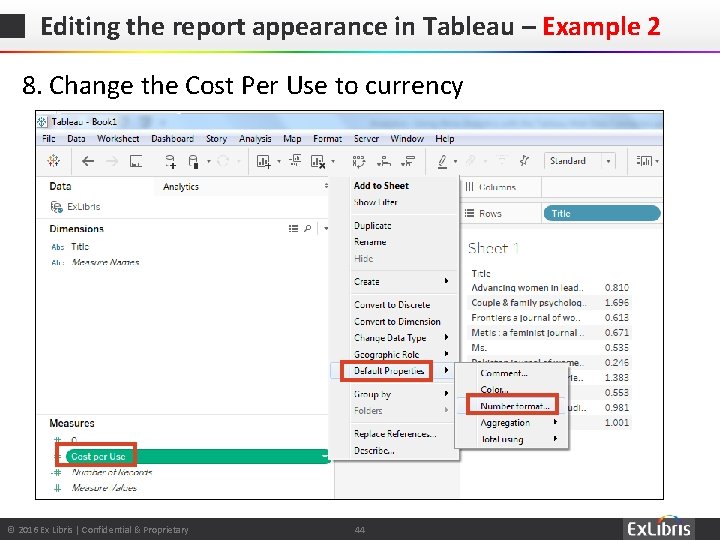Image resolution: width=720 pixels, height=540 pixels.
Task: Click the Paste data source cylinder icon
Action: click(x=193, y=162)
